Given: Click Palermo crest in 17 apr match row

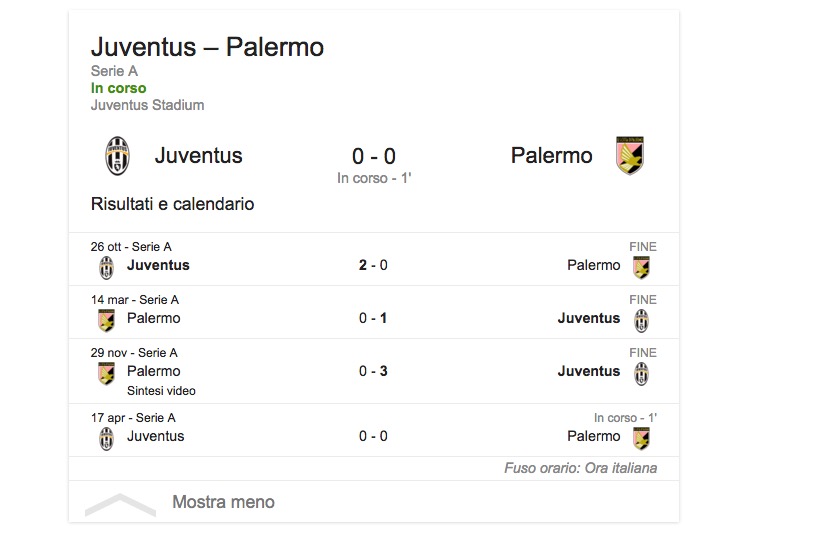Looking at the screenshot, I should 641,438.
